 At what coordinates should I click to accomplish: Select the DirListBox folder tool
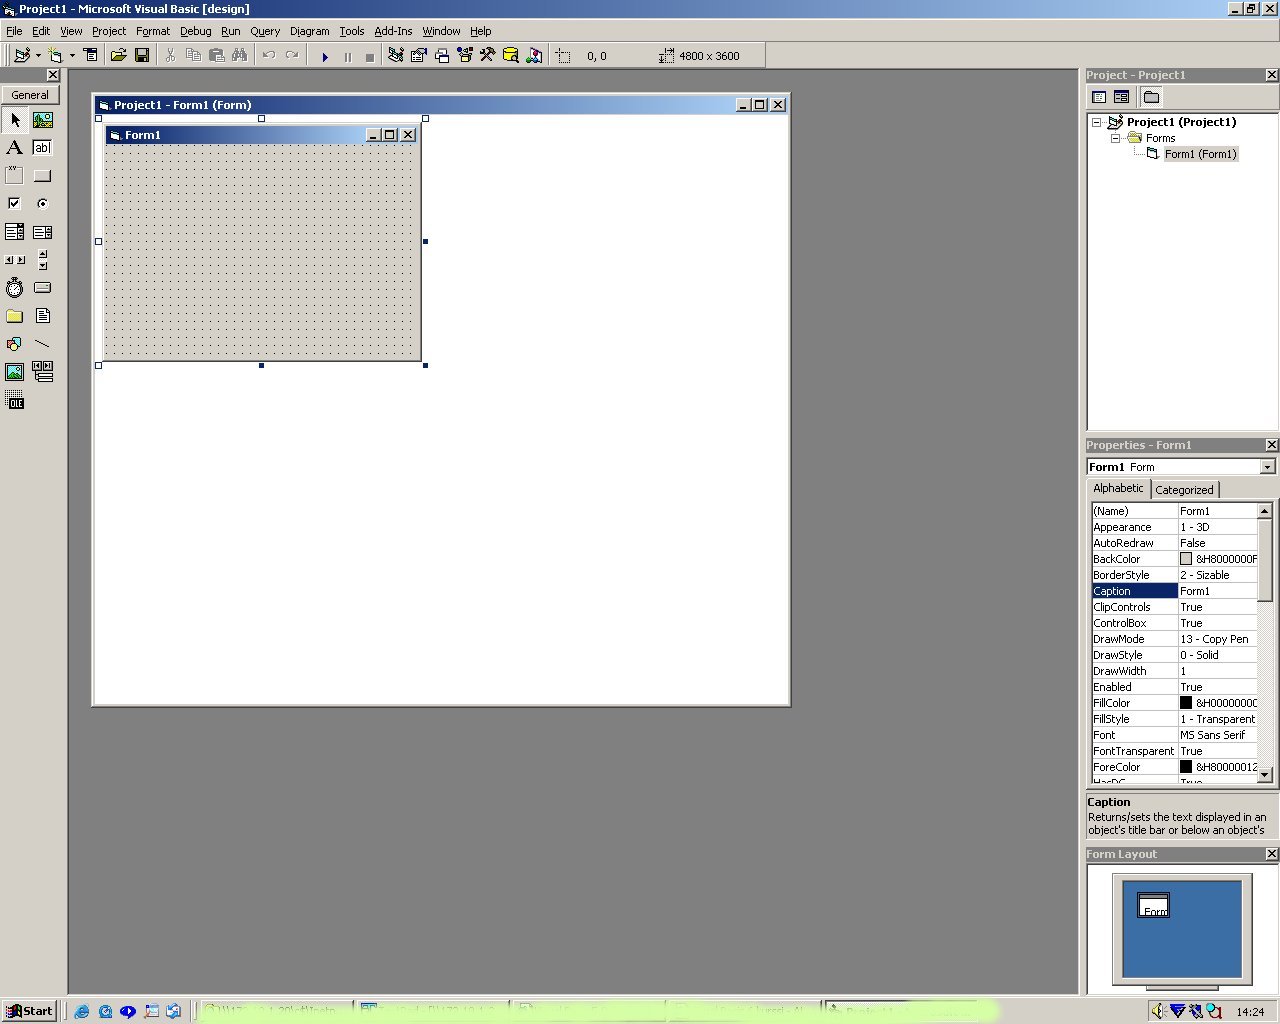(x=15, y=316)
